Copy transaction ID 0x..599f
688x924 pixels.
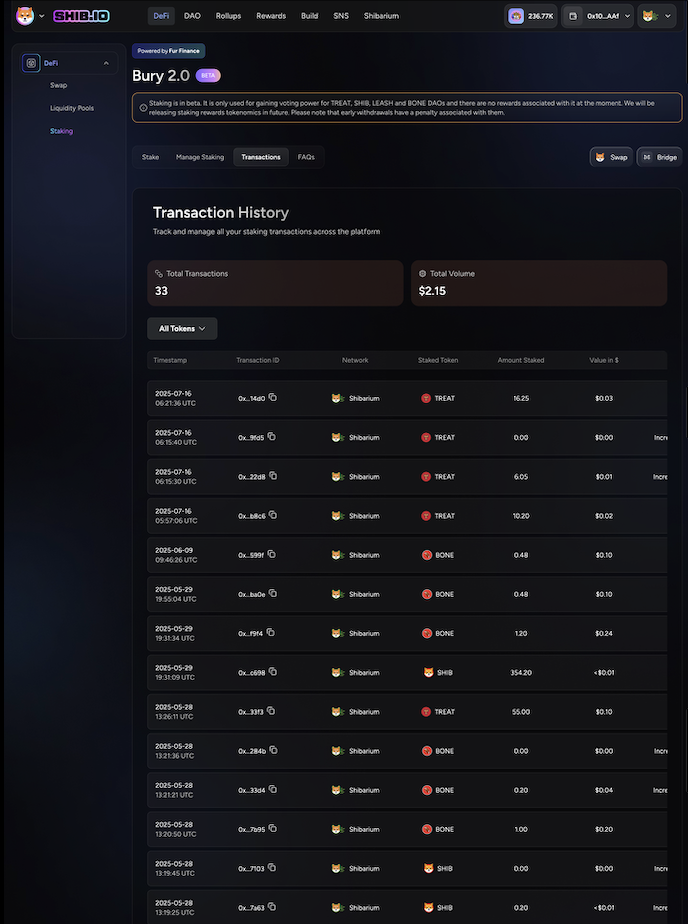[272, 554]
